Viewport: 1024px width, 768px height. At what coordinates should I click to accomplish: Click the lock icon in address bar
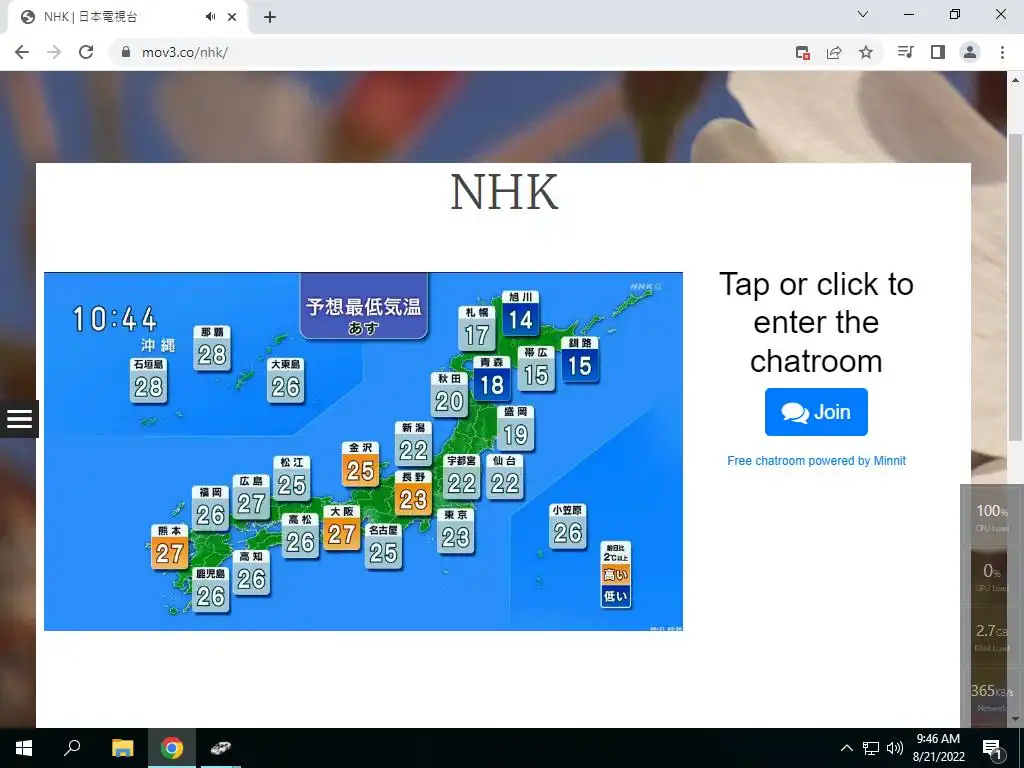tap(126, 52)
